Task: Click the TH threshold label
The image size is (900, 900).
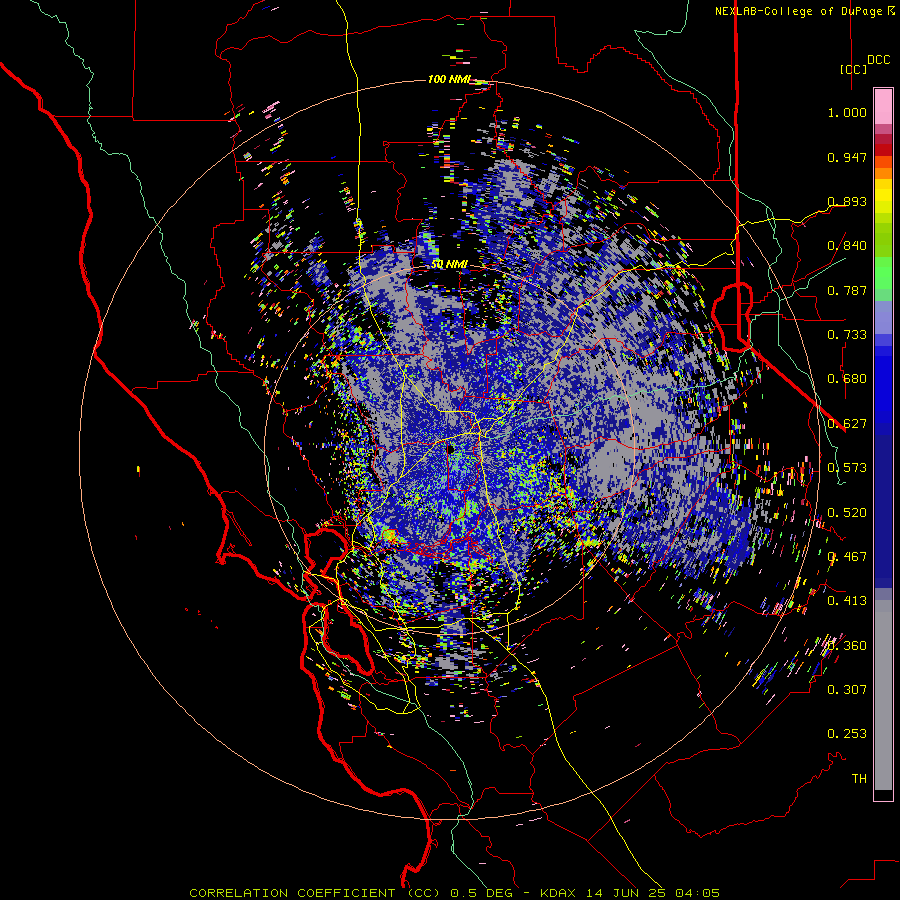Action: coord(859,779)
